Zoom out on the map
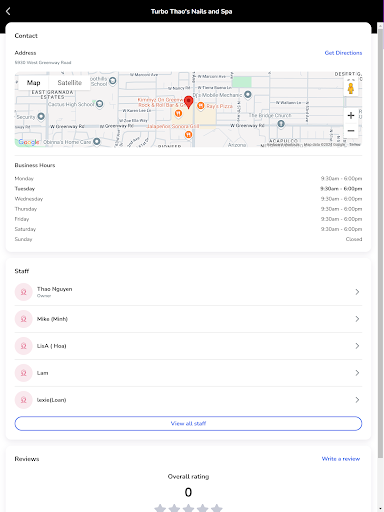The width and height of the screenshot is (384, 512). 351,130
